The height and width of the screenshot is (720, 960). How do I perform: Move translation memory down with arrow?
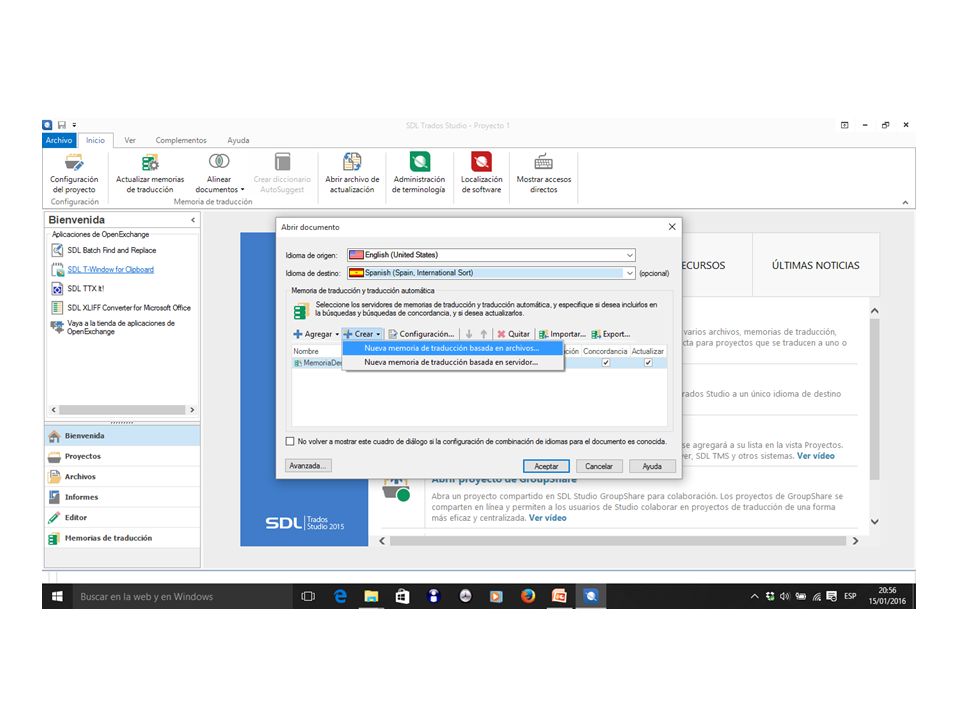point(469,334)
